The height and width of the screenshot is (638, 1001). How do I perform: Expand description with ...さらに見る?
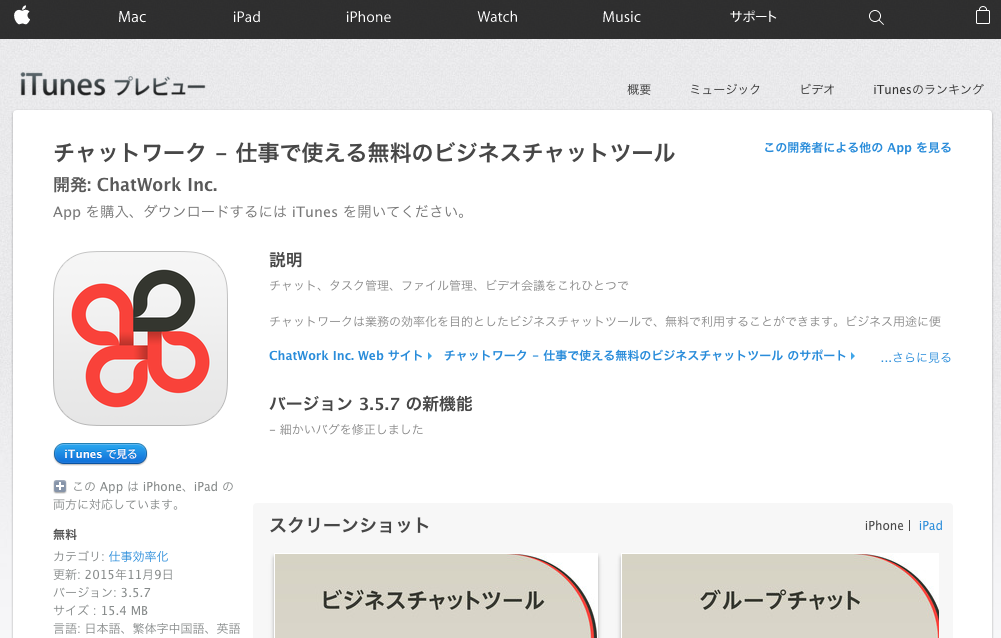coord(916,358)
